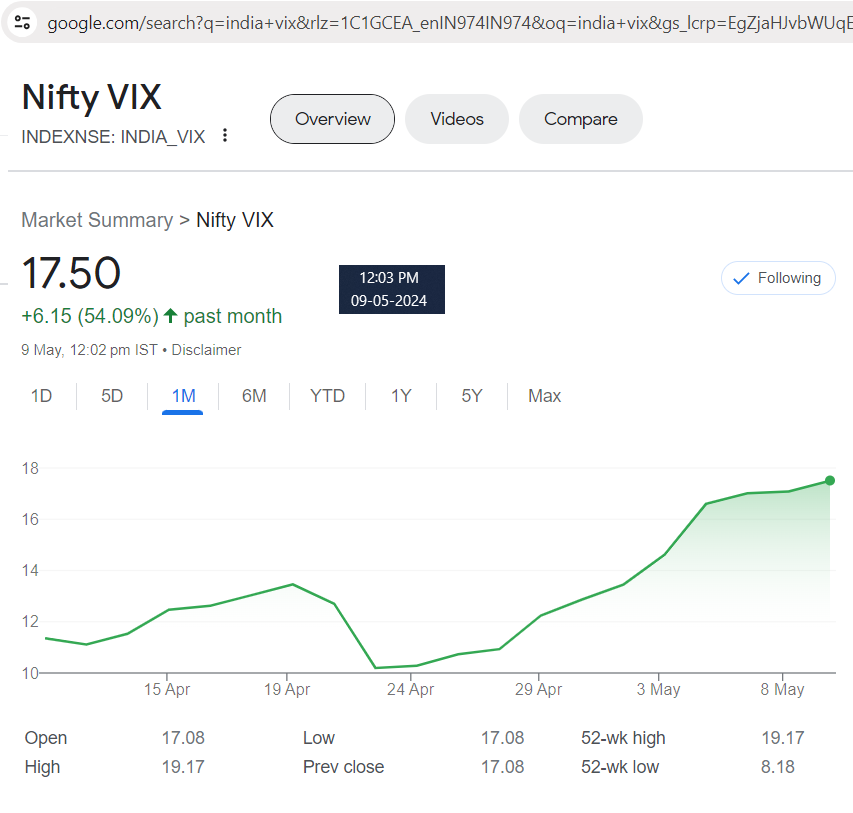Click the green up arrow near past month
Image resolution: width=853 pixels, height=813 pixels.
click(x=170, y=316)
